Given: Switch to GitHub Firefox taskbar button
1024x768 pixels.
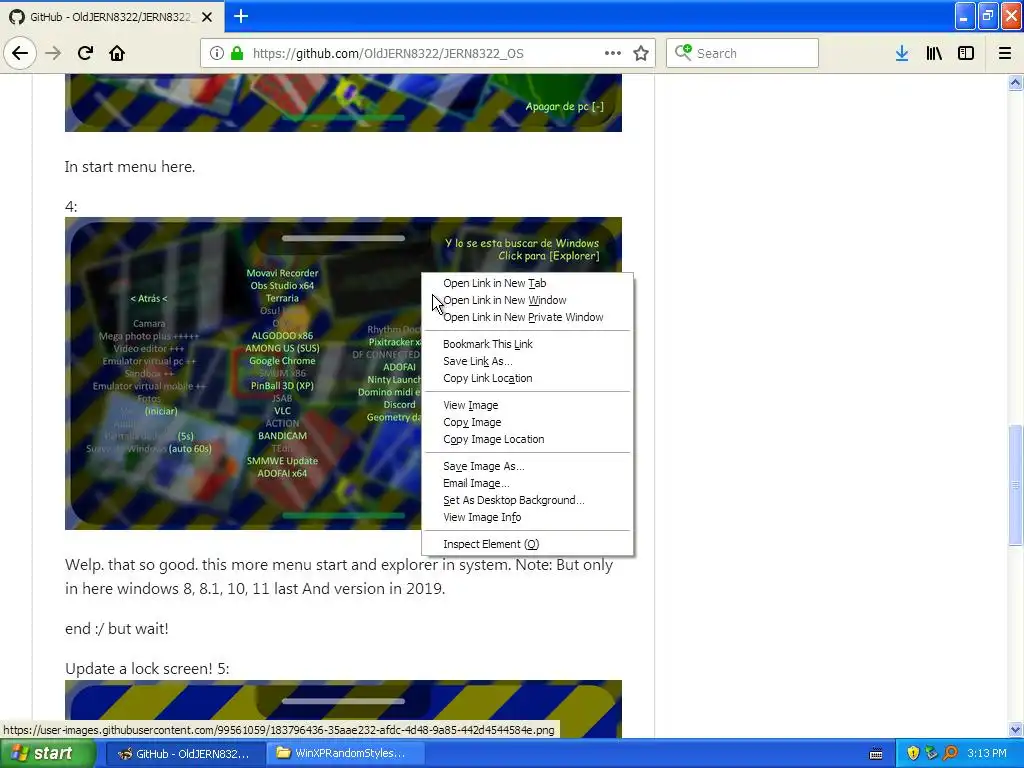Looking at the screenshot, I should pos(185,753).
